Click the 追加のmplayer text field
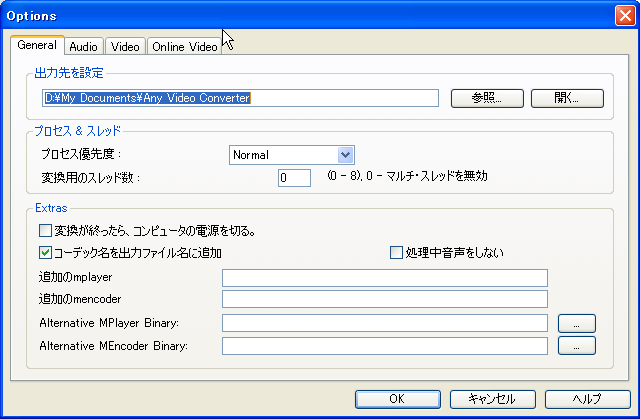The width and height of the screenshot is (640, 419). tap(384, 277)
